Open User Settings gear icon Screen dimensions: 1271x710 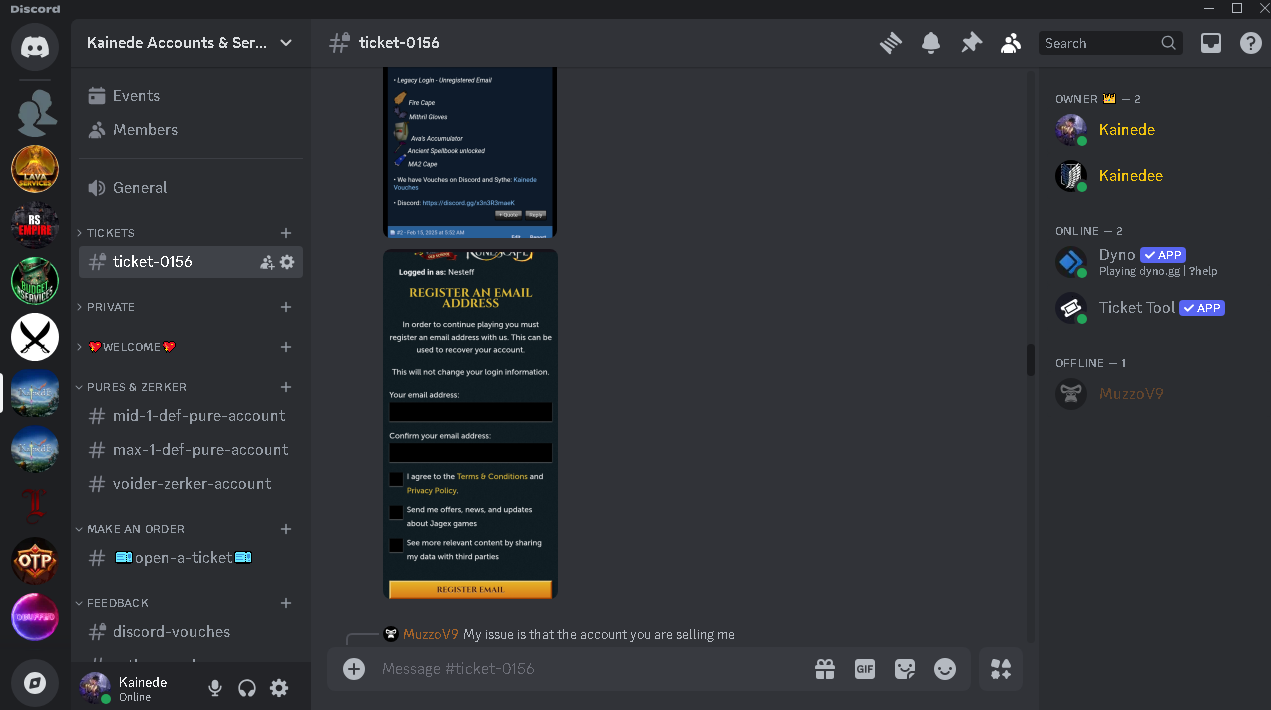point(279,688)
